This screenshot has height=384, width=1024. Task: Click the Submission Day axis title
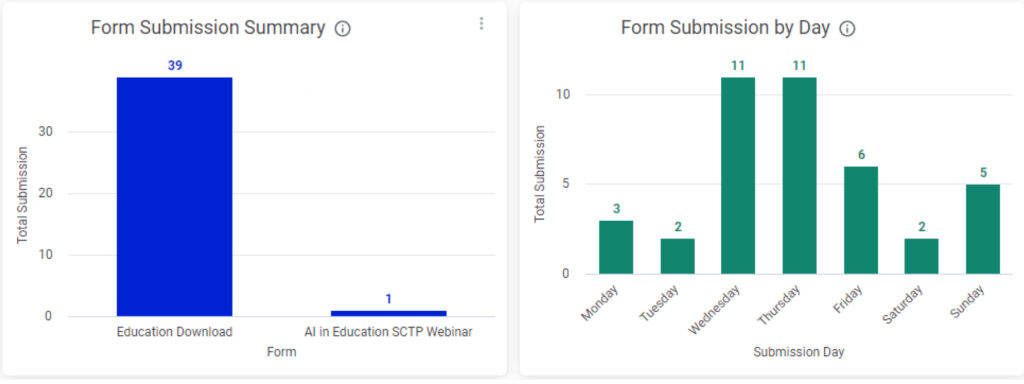coord(799,353)
